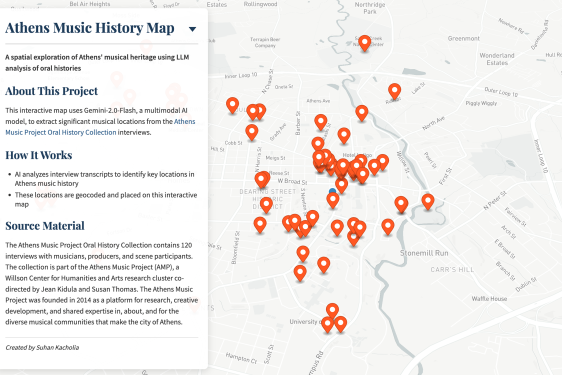Click the Athens Ave street label
Screen dimensions: 562x375
(318, 101)
